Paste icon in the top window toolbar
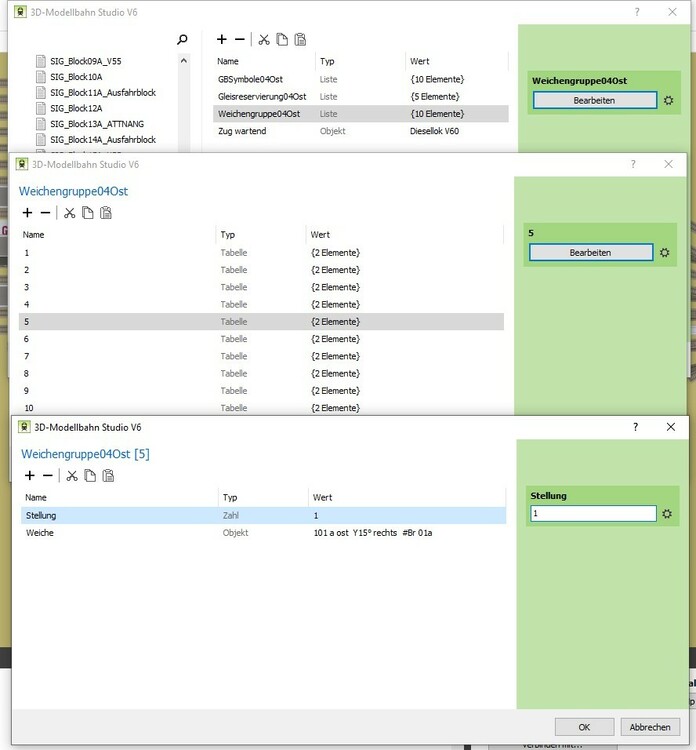Image resolution: width=696 pixels, height=750 pixels. coord(300,39)
